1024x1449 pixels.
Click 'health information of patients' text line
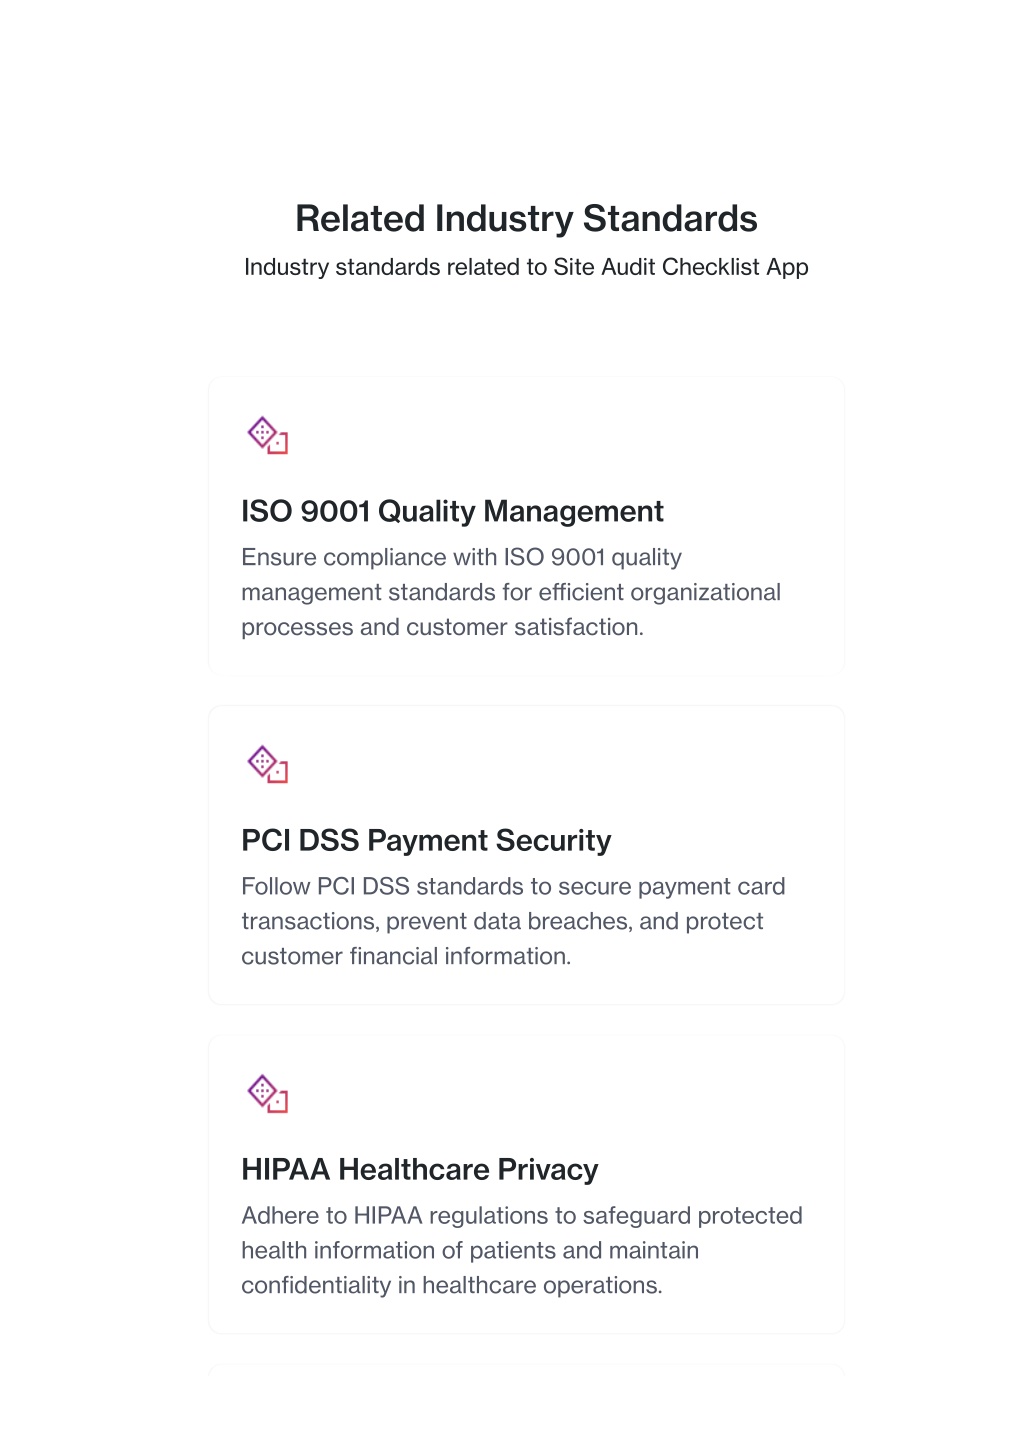click(470, 1250)
